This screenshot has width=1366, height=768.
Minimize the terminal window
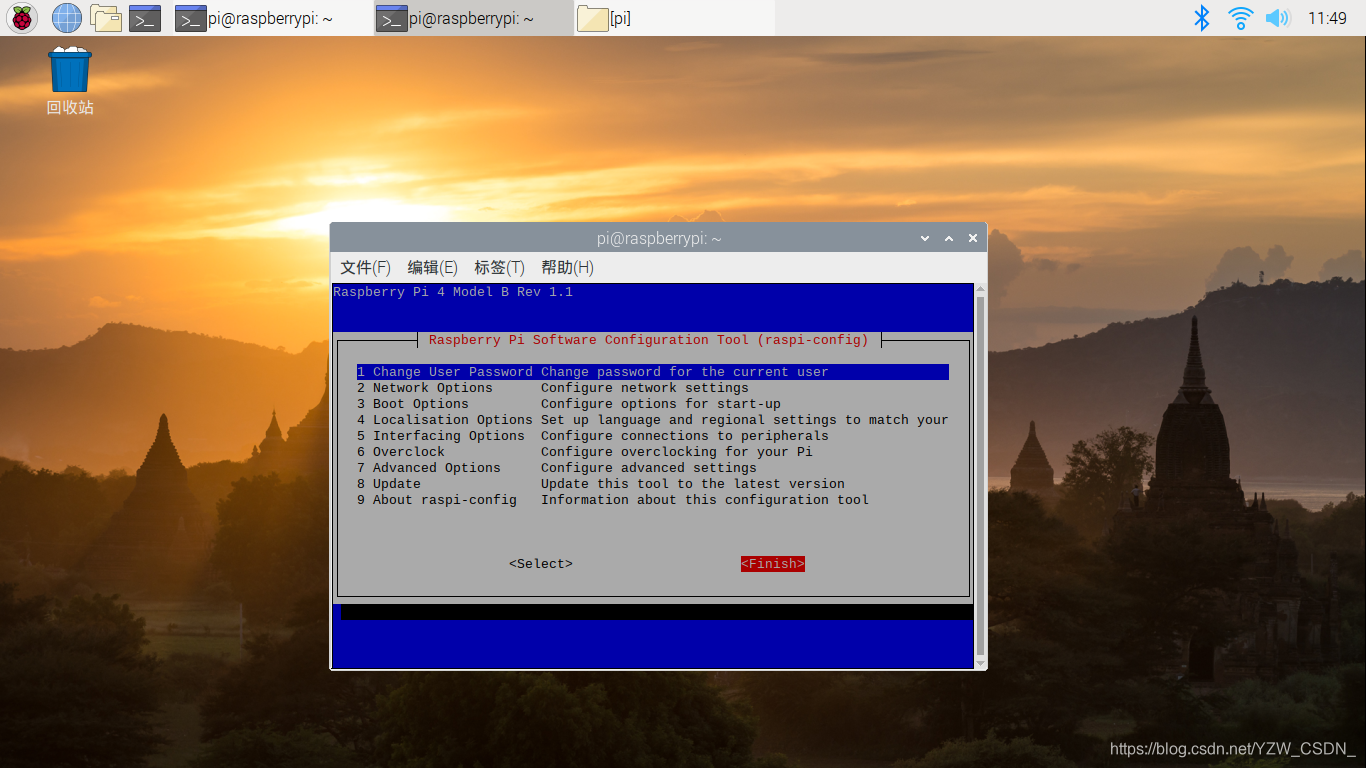927,238
